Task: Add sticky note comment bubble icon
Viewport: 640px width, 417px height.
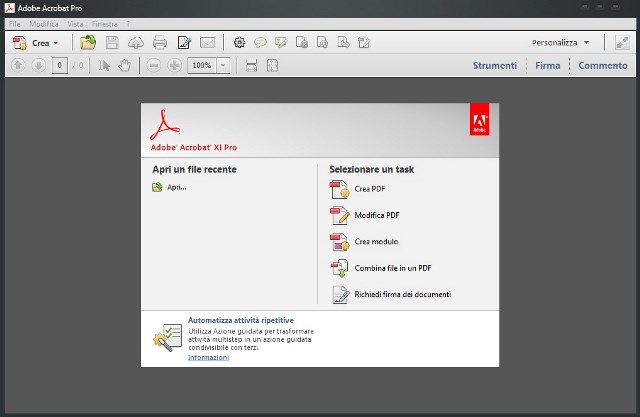Action: (260, 42)
